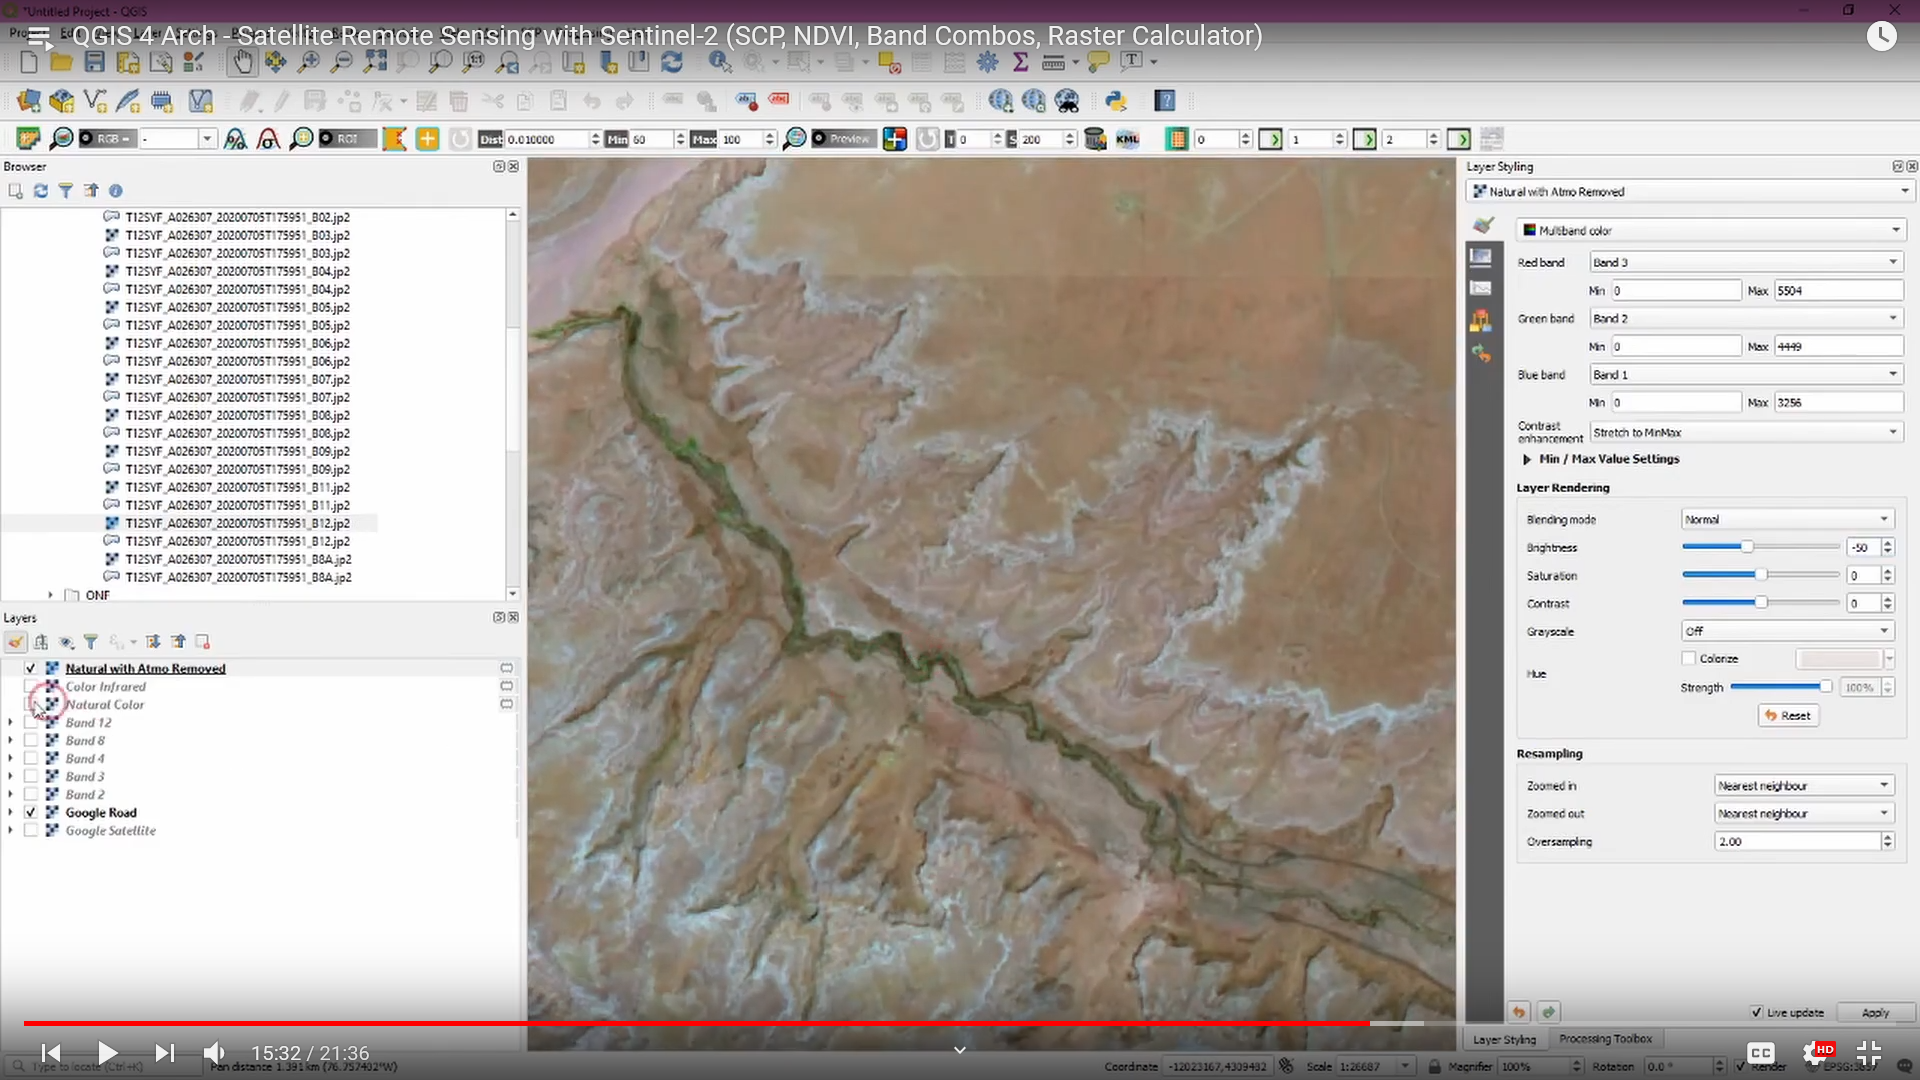This screenshot has height=1080, width=1920.
Task: Click the SCP Preview button
Action: pyautogui.click(x=843, y=139)
